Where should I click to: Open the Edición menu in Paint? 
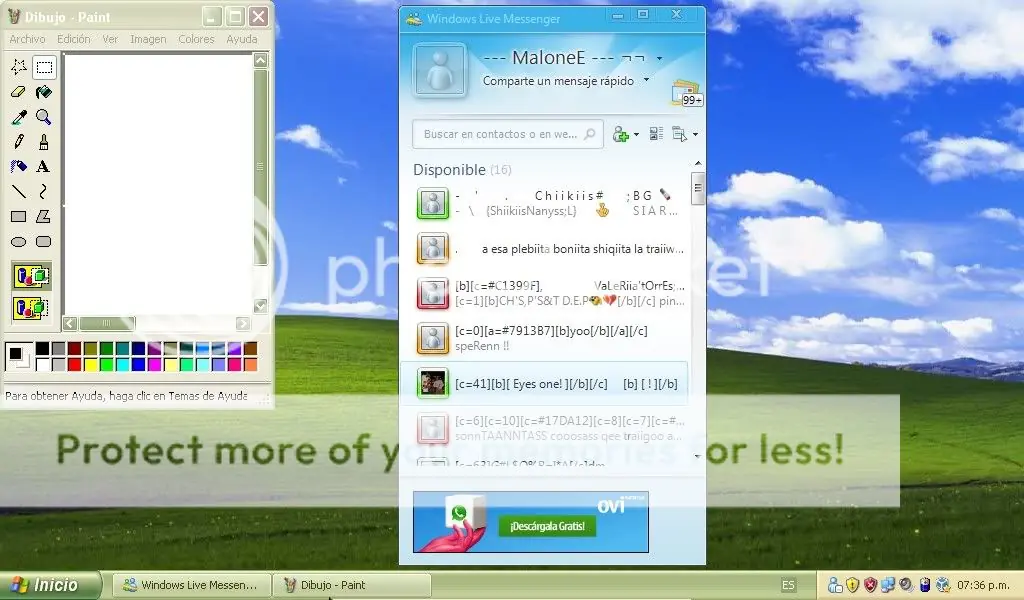pos(74,39)
